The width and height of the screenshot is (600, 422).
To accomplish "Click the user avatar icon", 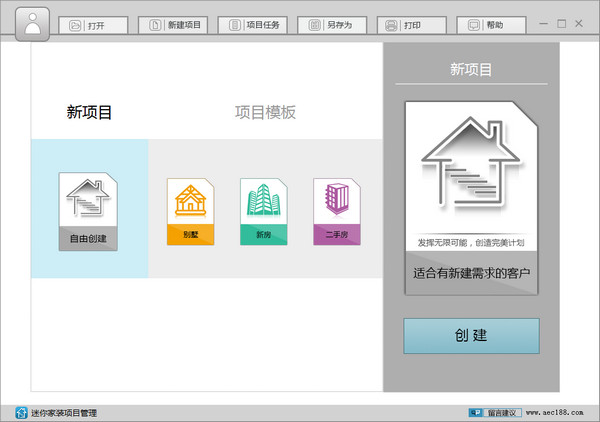I will point(33,24).
